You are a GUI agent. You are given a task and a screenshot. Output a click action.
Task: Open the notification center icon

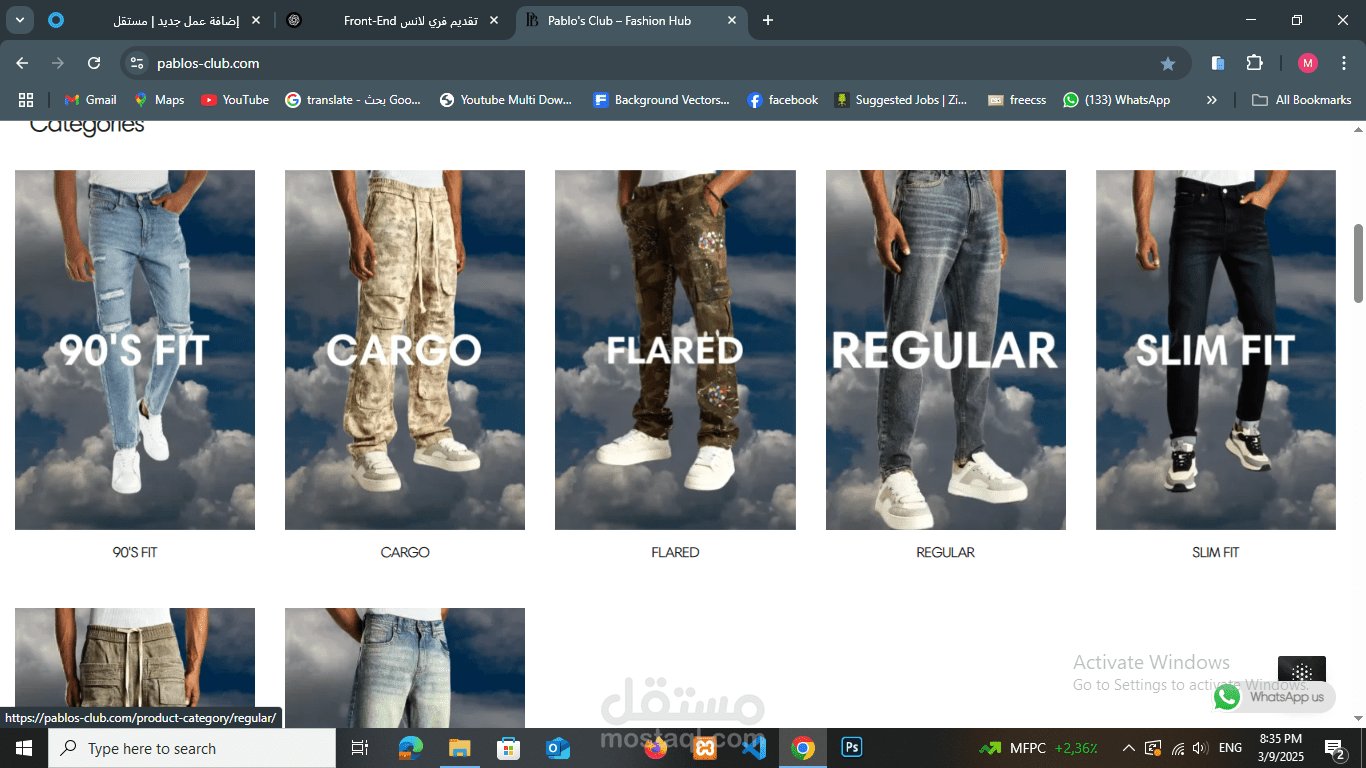(1335, 748)
